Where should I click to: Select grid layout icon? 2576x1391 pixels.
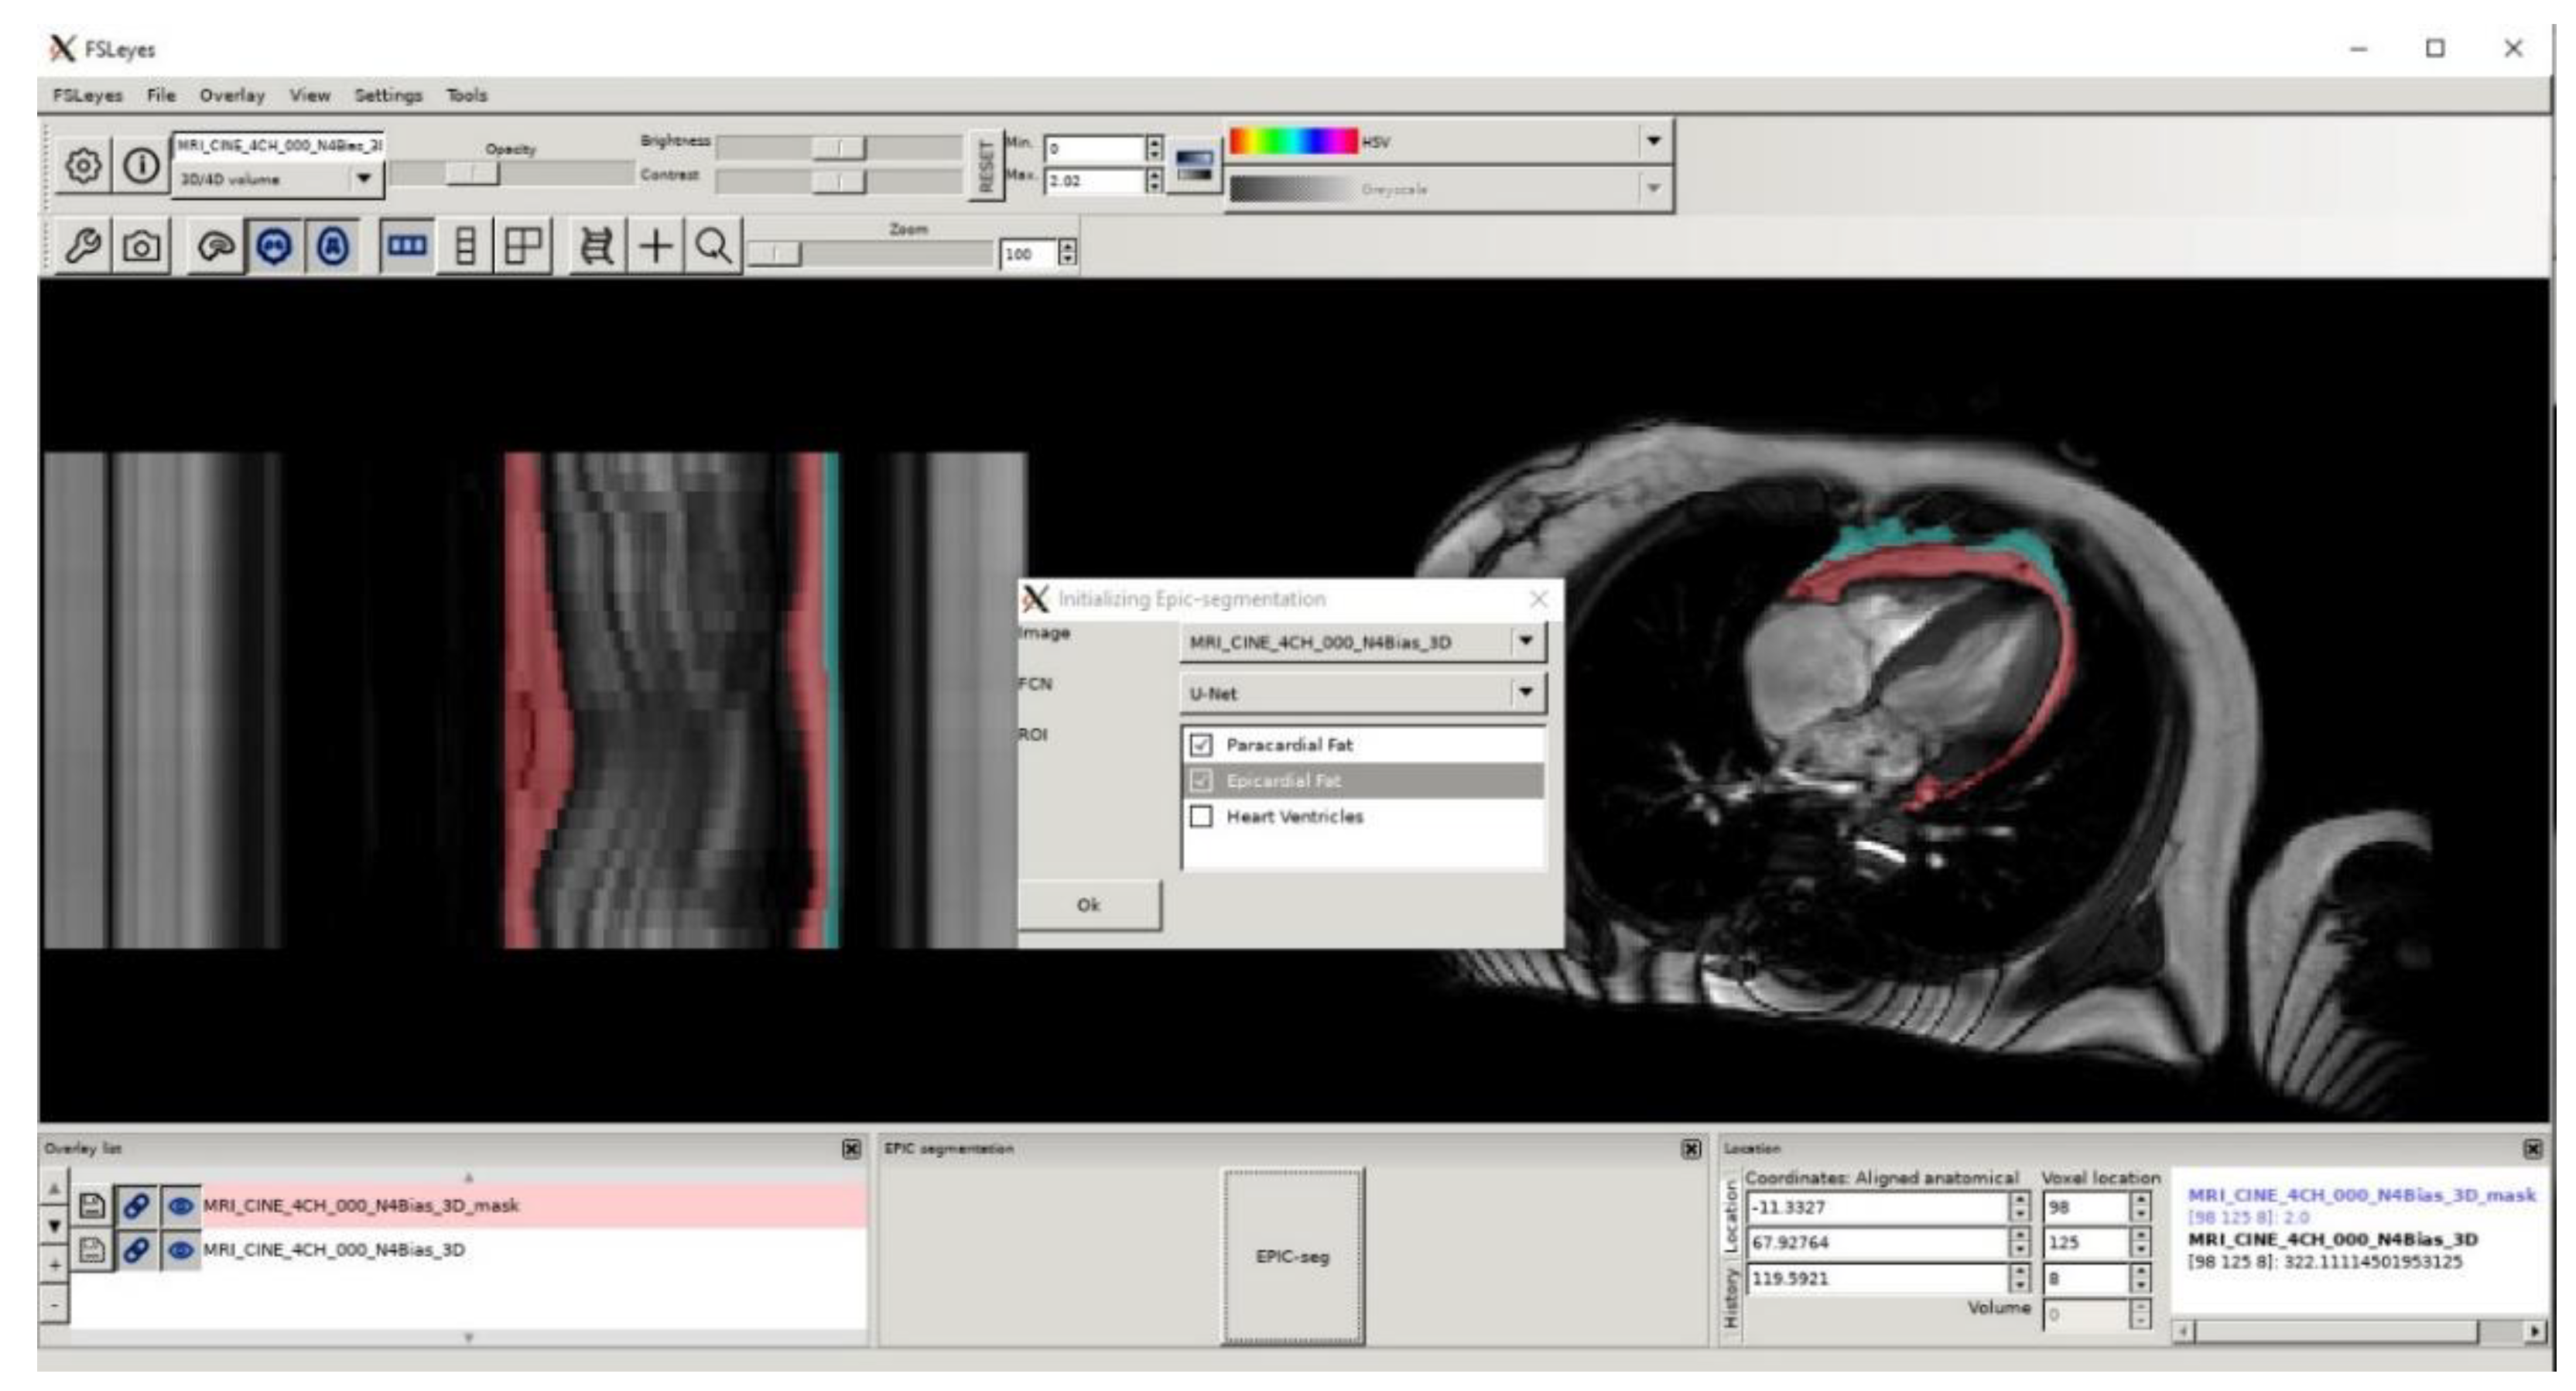pos(522,246)
